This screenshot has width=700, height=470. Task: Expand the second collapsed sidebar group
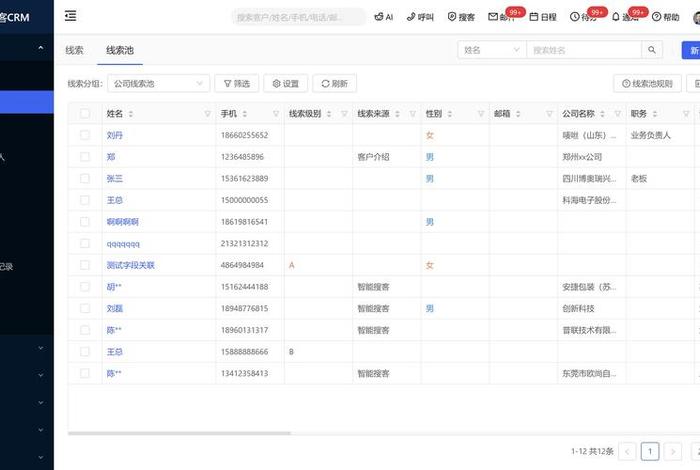click(x=41, y=375)
